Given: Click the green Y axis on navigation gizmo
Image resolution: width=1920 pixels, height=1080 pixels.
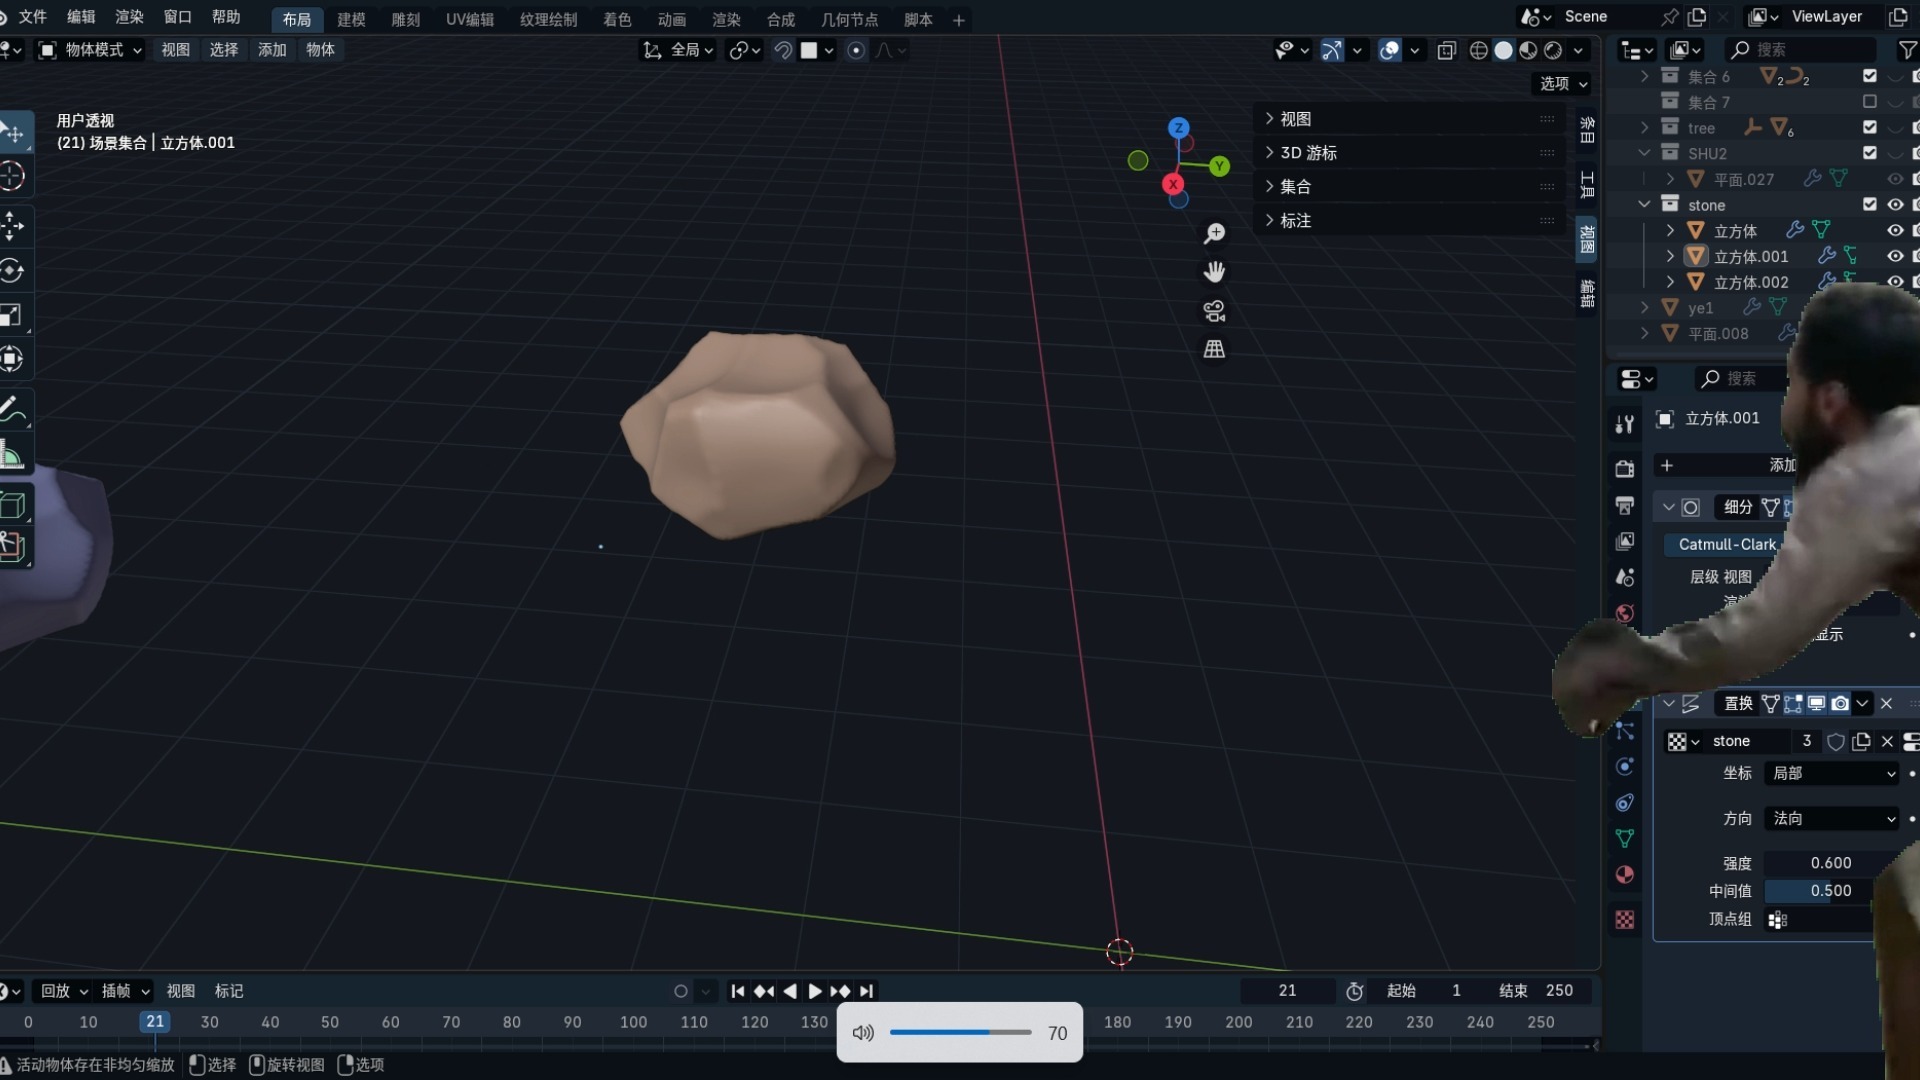Looking at the screenshot, I should tap(1219, 166).
